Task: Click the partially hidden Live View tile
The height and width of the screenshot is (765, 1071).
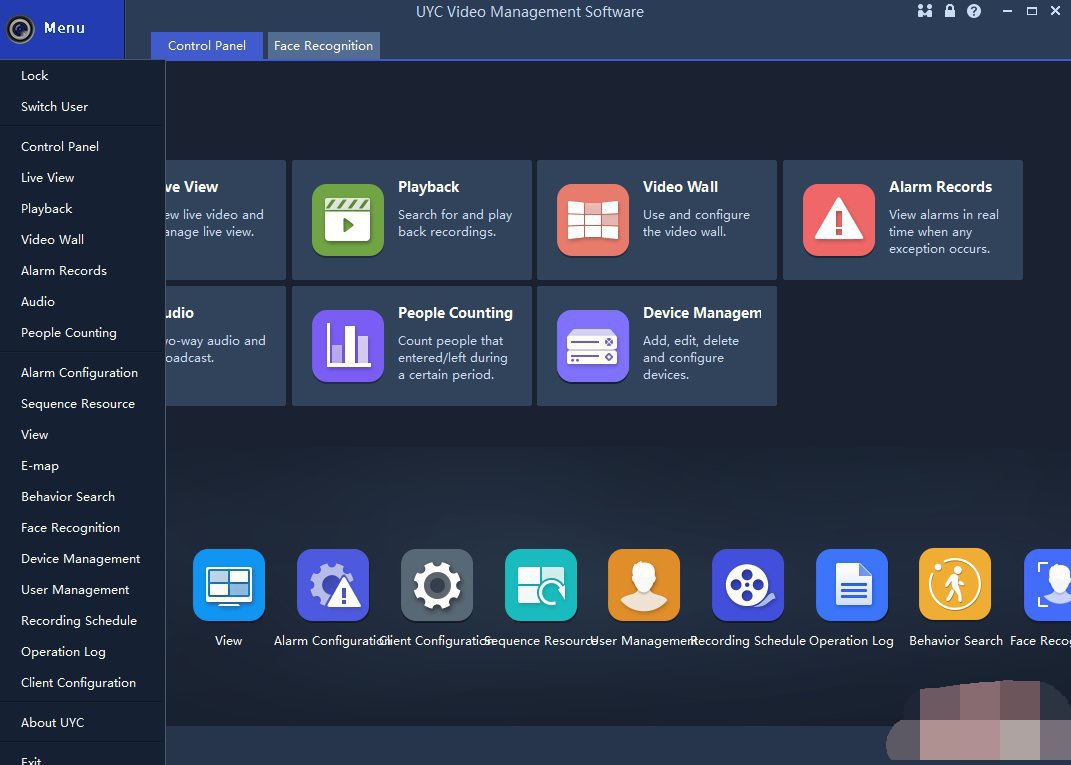Action: (225, 220)
